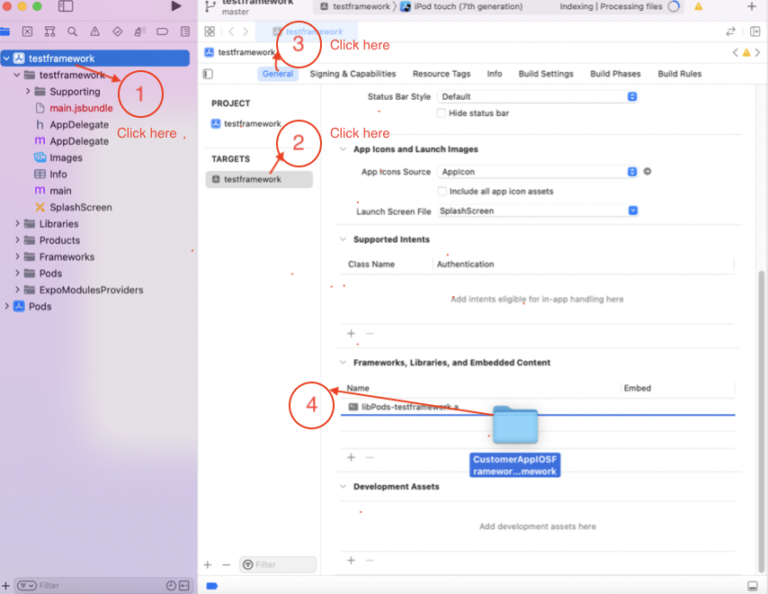Click arrow icon next to App Icons Source
Image resolution: width=768 pixels, height=594 pixels.
pyautogui.click(x=647, y=171)
